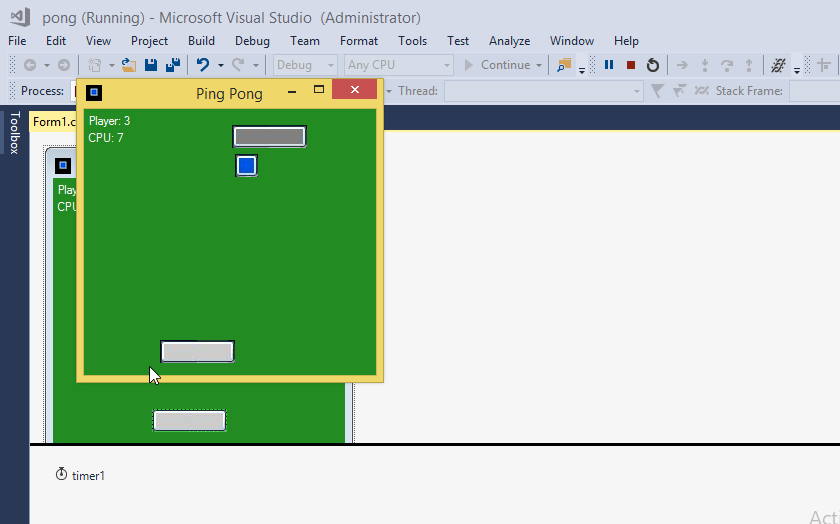The width and height of the screenshot is (840, 524).
Task: Open the Redo history dropdown arrow
Action: [x=256, y=65]
